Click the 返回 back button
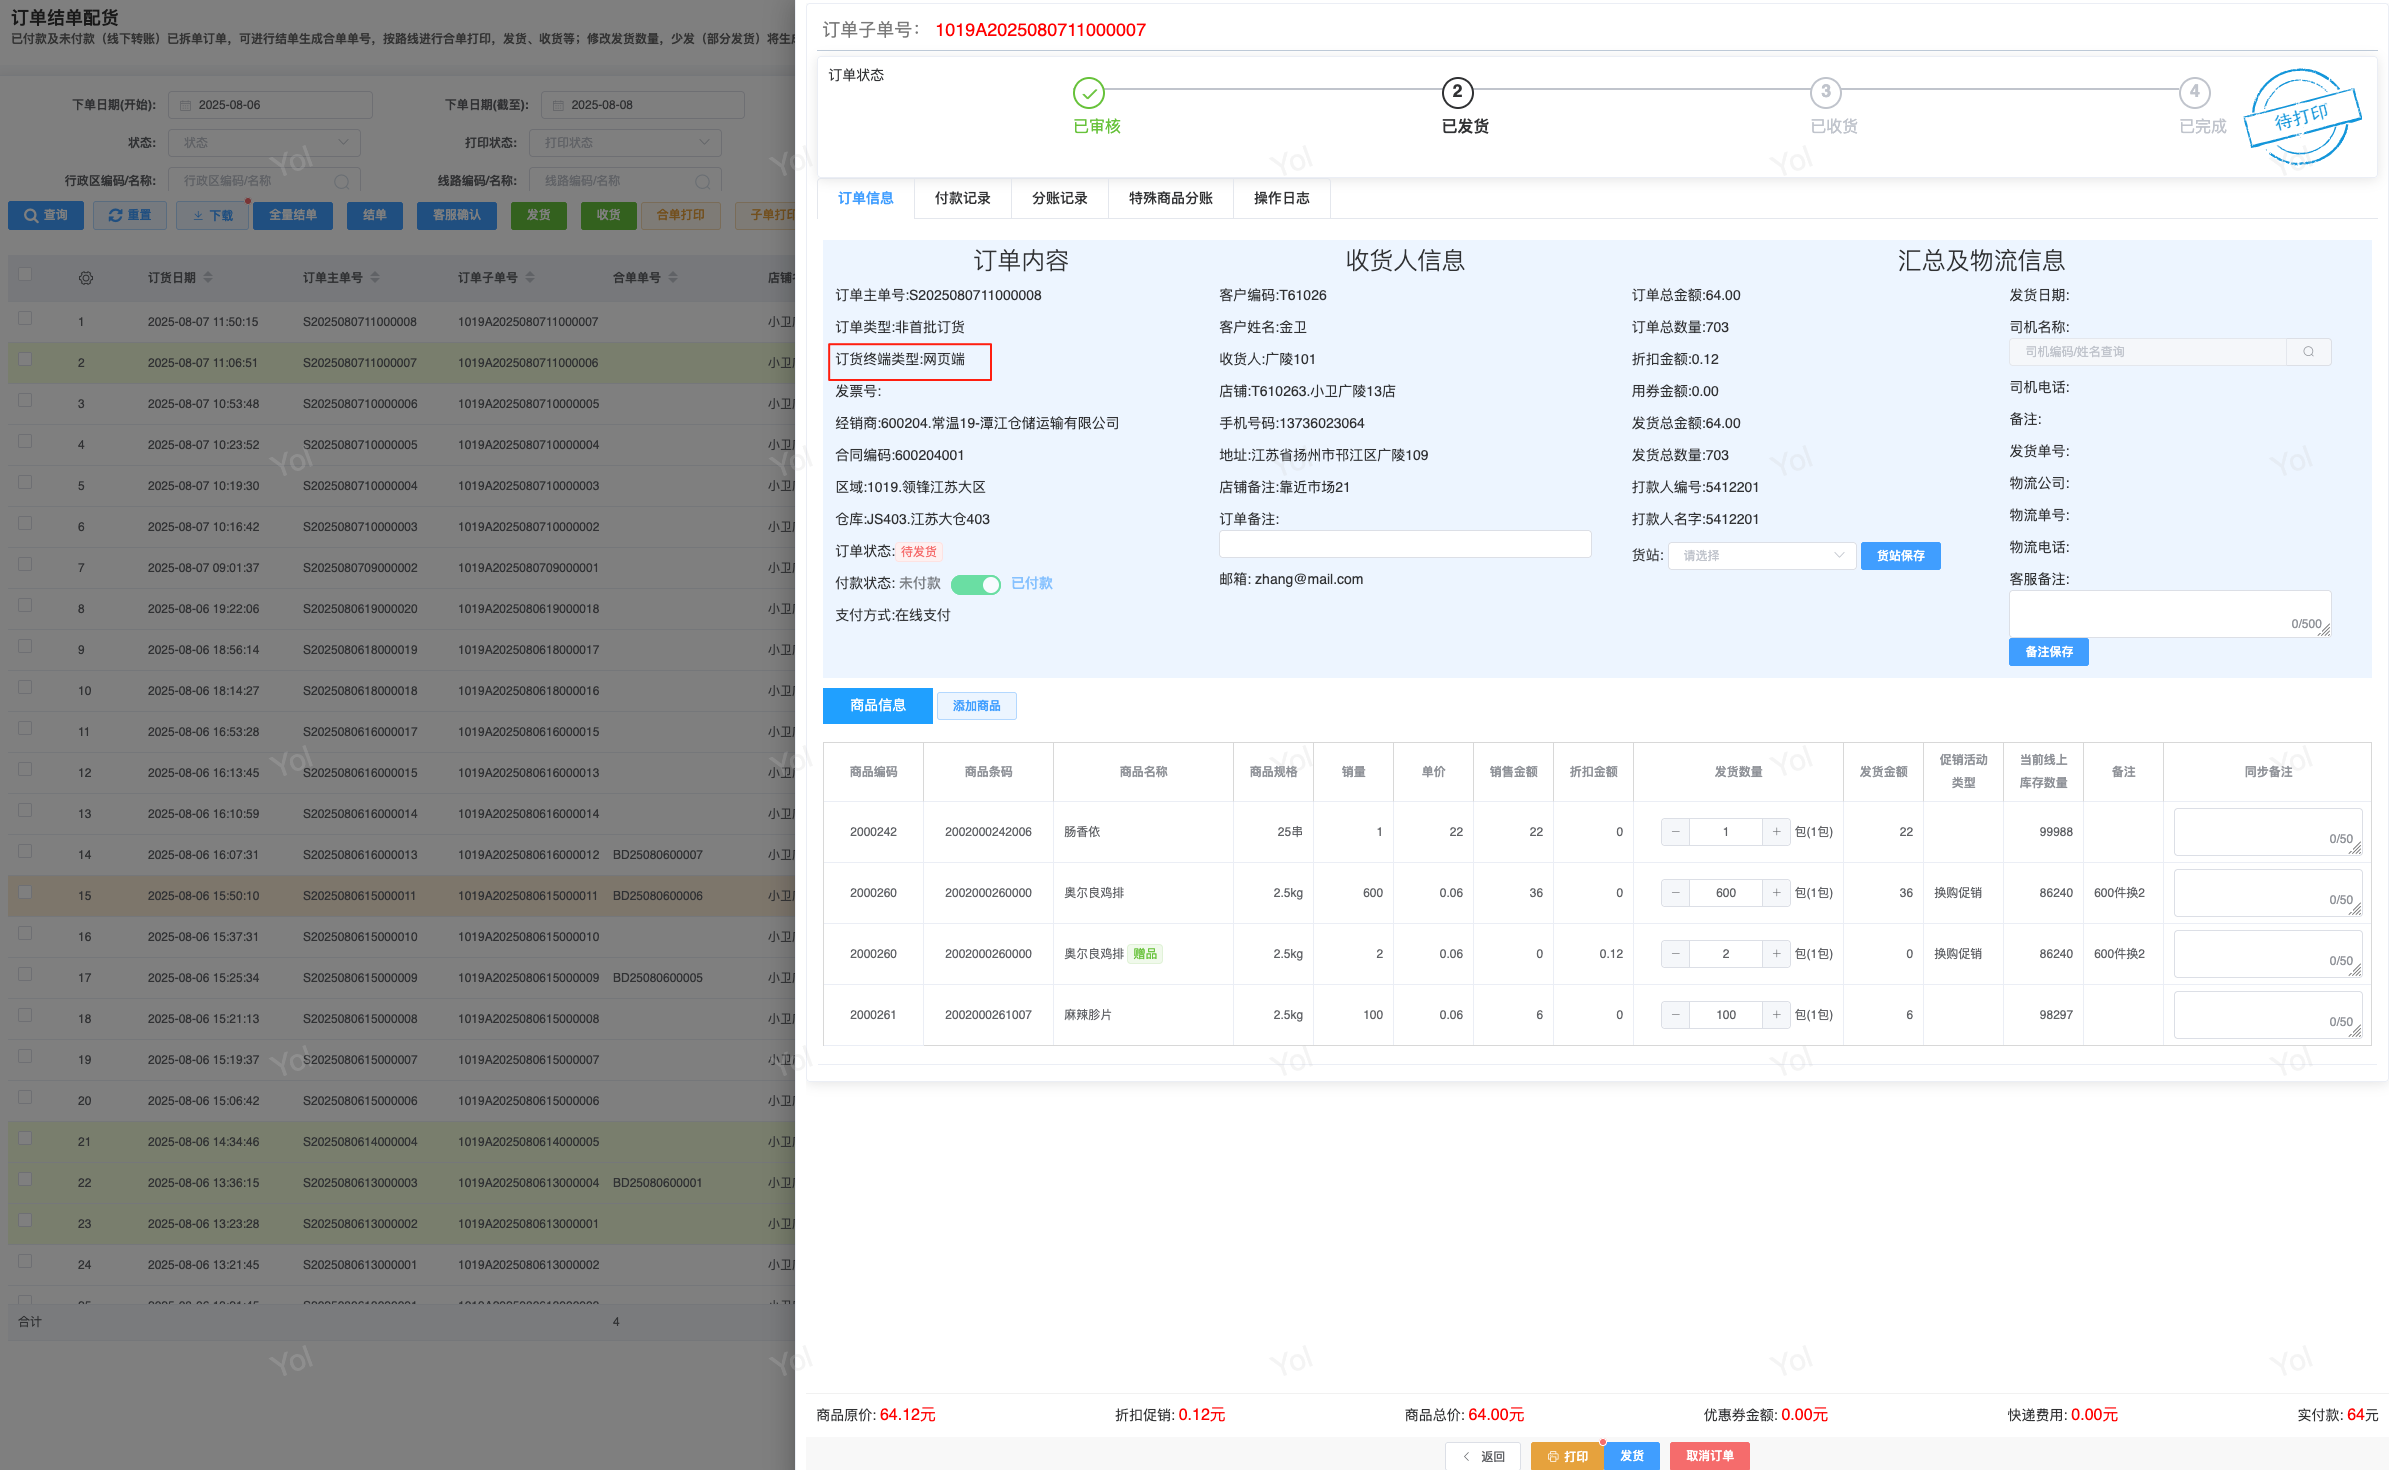Viewport: 2389px width, 1470px height. 1483,1456
